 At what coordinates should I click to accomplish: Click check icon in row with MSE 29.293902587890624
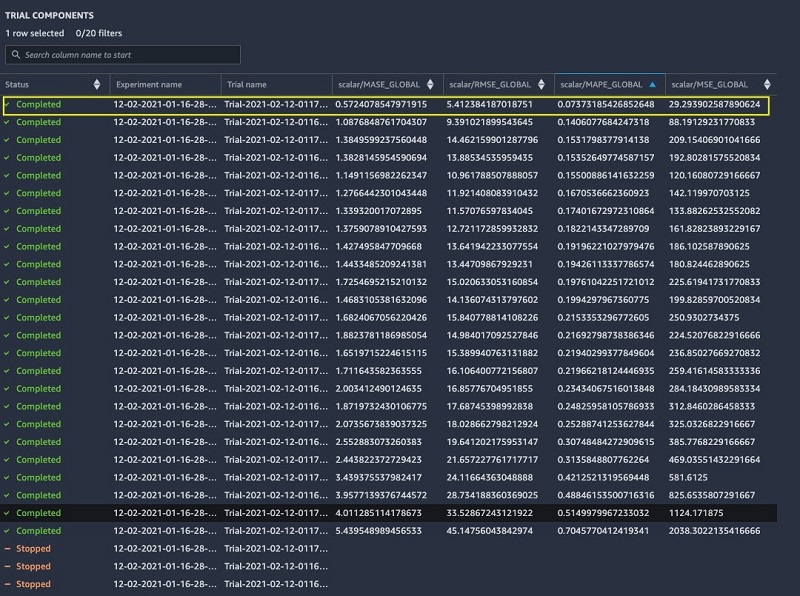(7, 104)
